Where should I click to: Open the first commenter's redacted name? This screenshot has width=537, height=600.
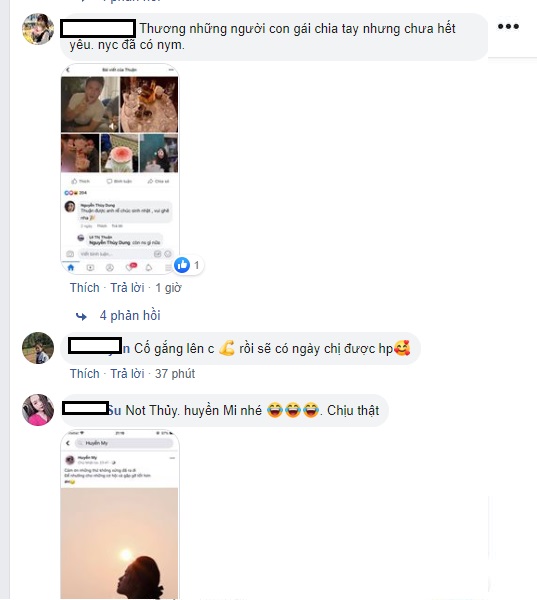(98, 29)
